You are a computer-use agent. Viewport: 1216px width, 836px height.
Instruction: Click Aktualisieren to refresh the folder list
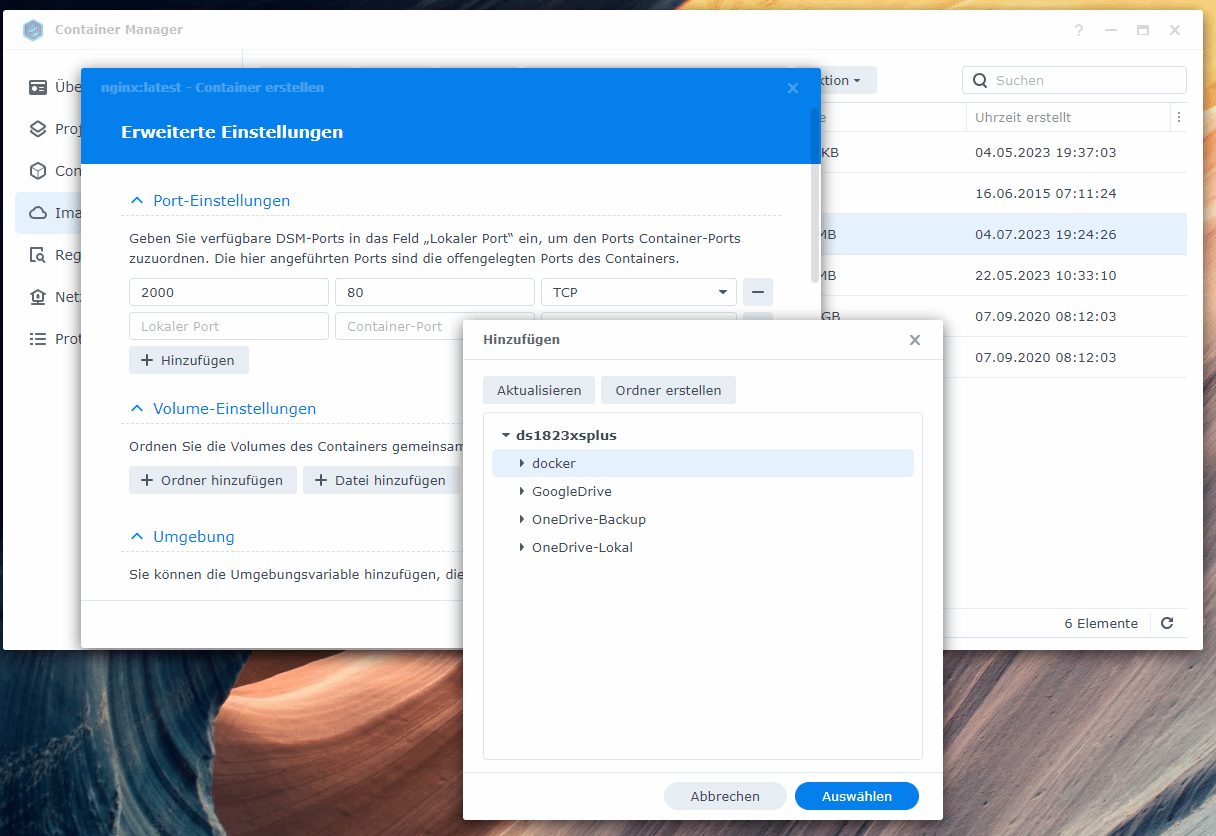539,390
